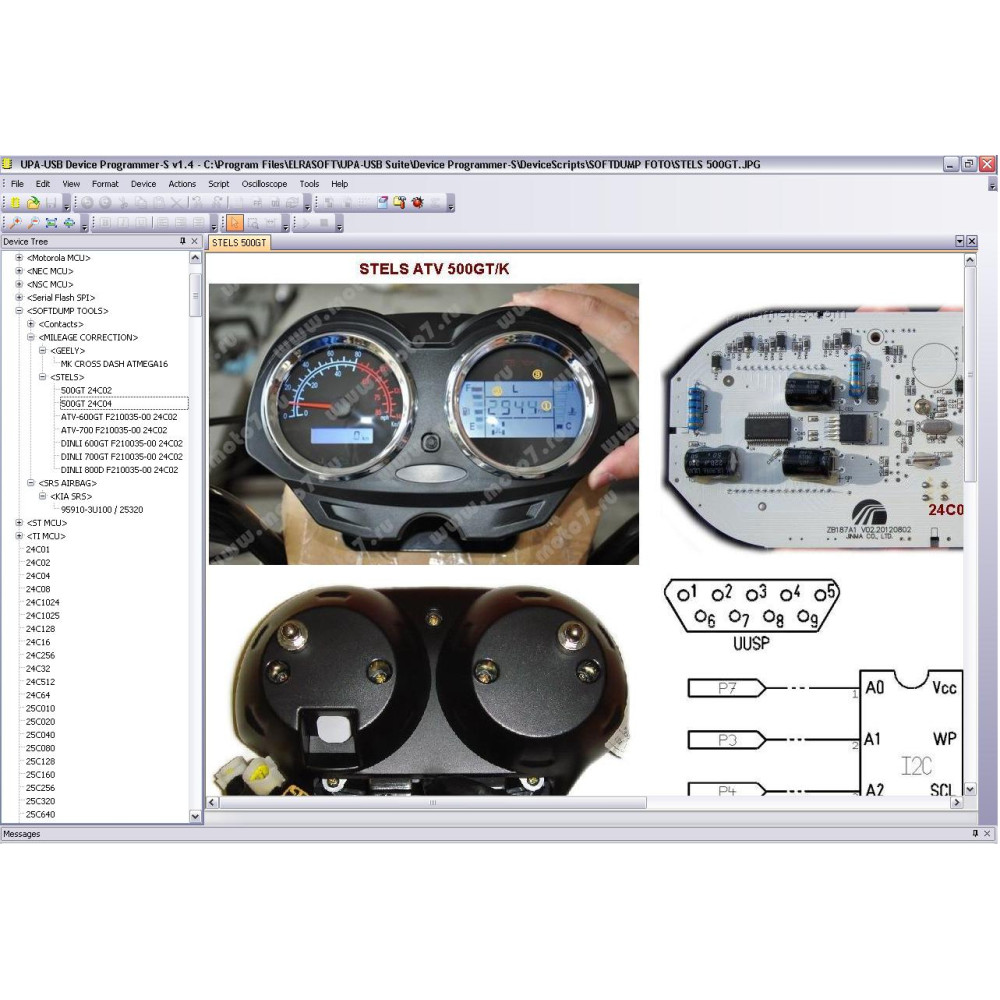Select the zoom-to-selection rectangle tool
This screenshot has height=1000, width=1000.
pos(253,223)
